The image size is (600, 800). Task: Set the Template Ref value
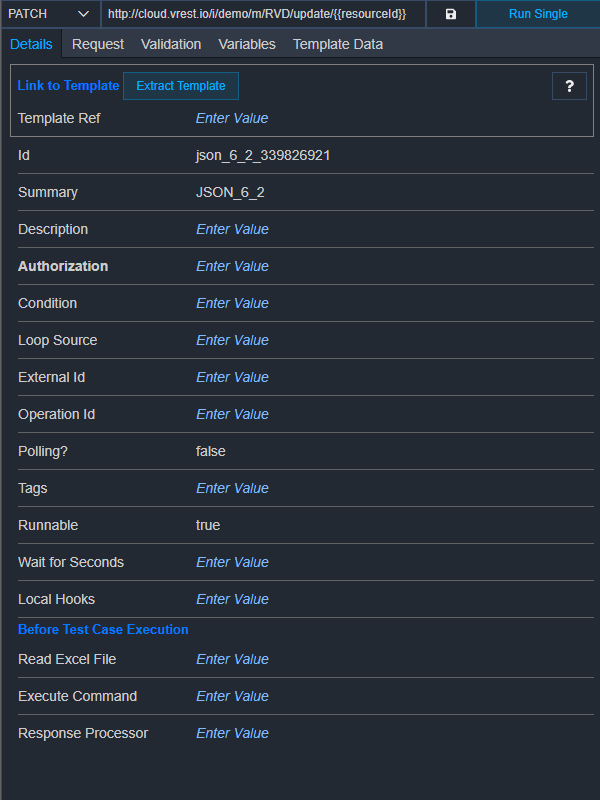[232, 118]
